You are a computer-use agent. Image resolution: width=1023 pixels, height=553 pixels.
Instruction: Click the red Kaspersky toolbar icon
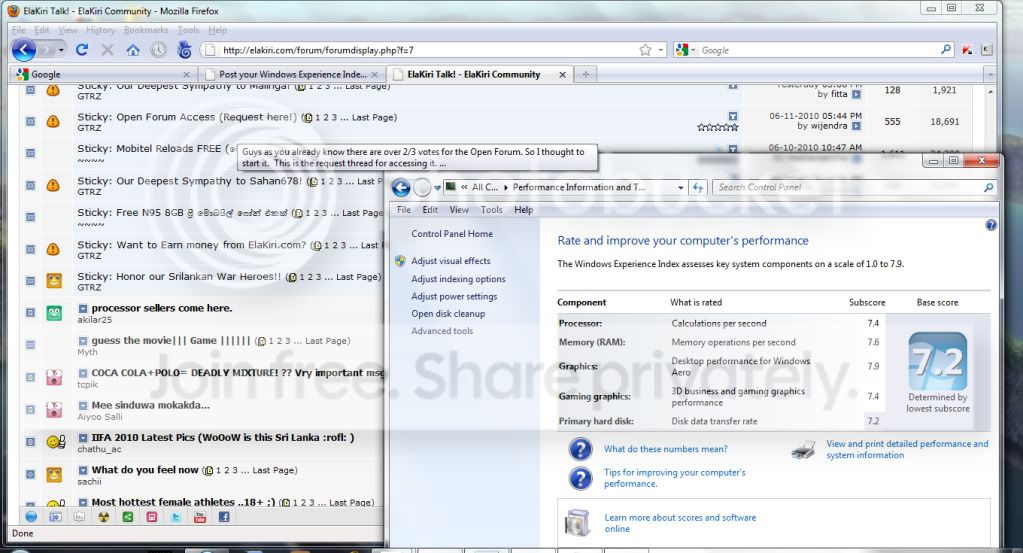967,50
